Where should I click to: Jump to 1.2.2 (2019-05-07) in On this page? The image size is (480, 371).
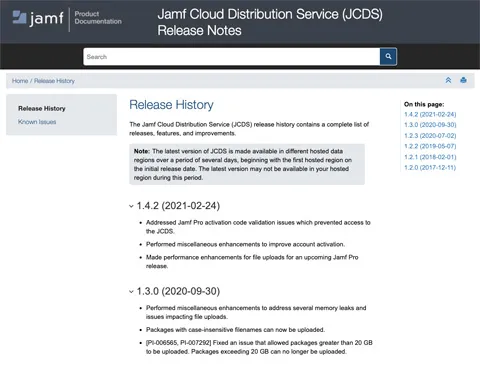430,146
